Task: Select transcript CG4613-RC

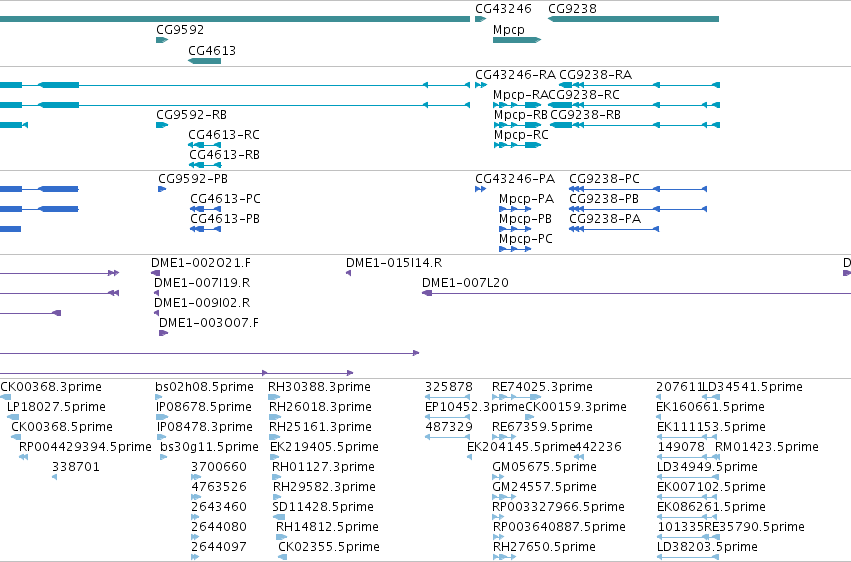Action: pyautogui.click(x=224, y=135)
